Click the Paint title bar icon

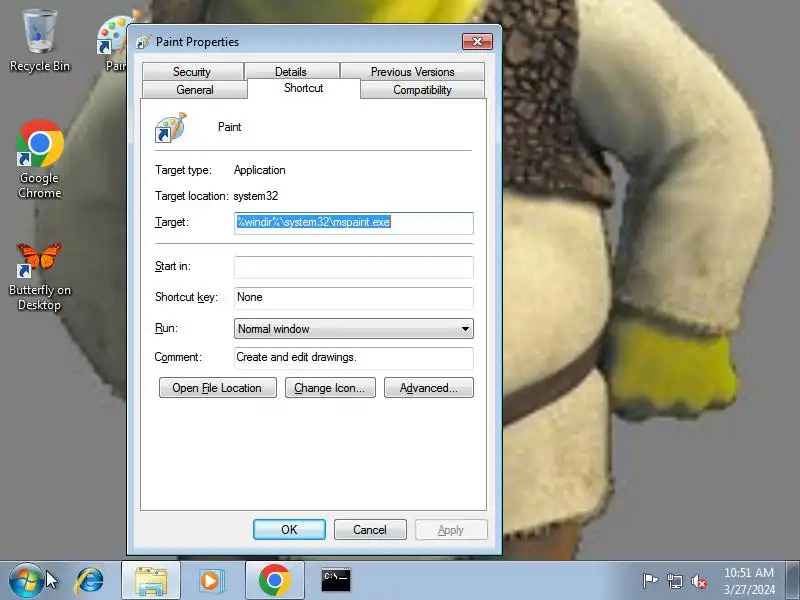coord(144,41)
